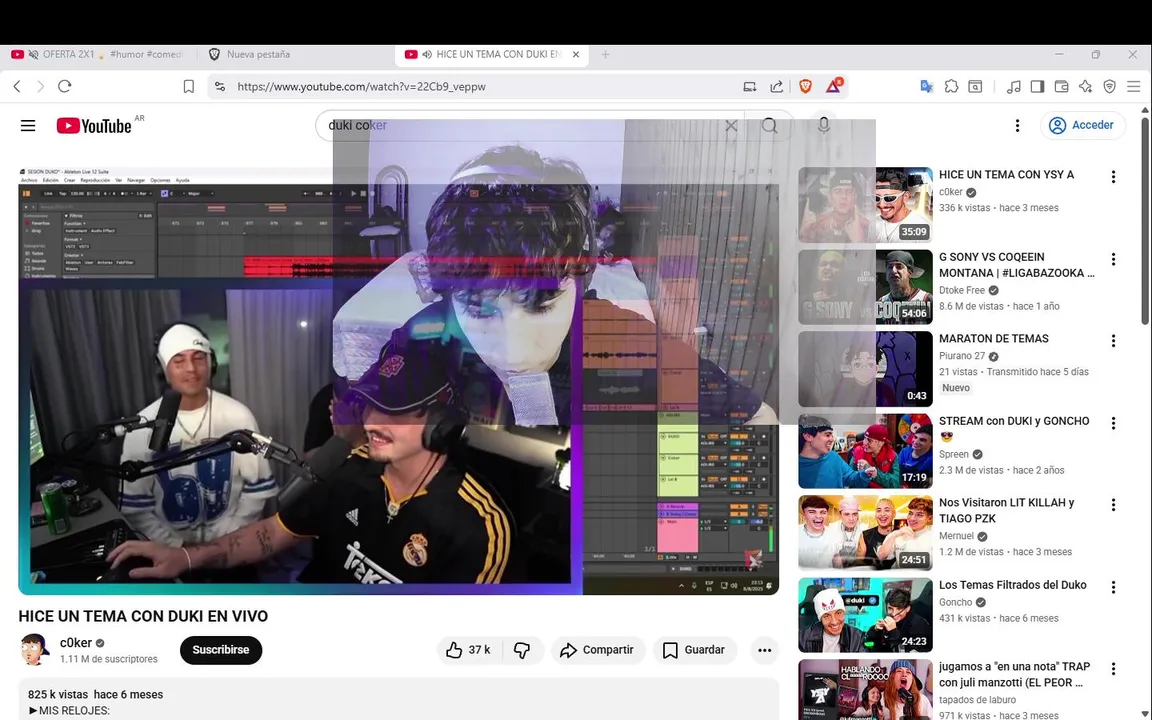Open the Brave Rewards triangle icon
This screenshot has width=1152, height=720.
coord(833,86)
